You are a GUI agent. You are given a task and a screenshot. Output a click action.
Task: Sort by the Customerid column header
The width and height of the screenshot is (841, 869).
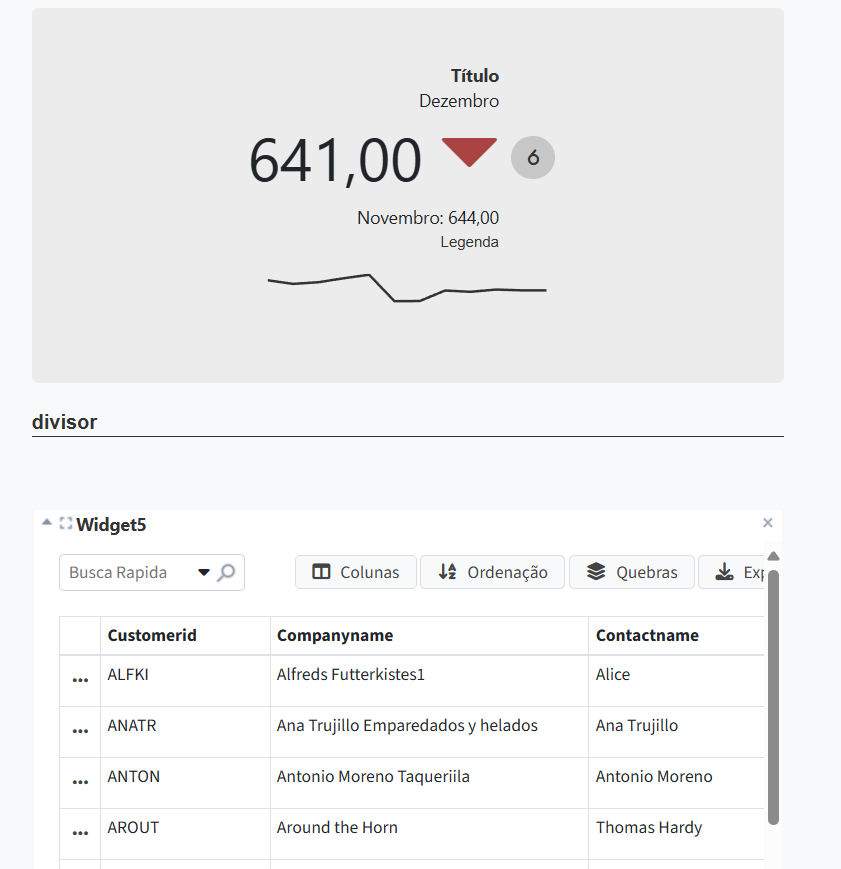coord(152,635)
